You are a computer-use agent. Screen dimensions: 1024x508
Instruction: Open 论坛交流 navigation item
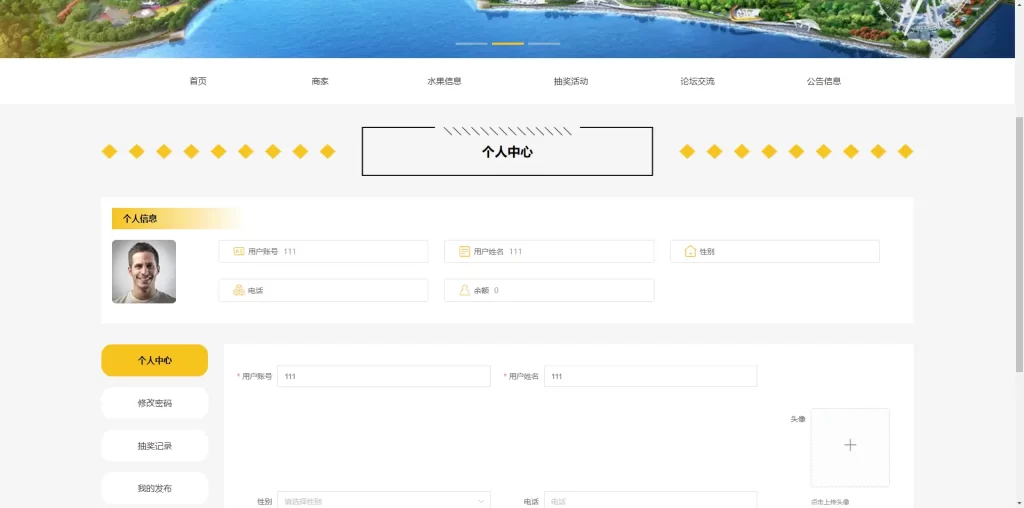(x=697, y=81)
